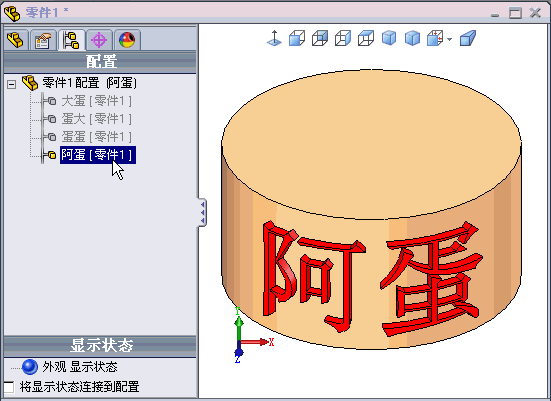Select the shaded display cube icon
This screenshot has width=551, height=401.
(412, 38)
